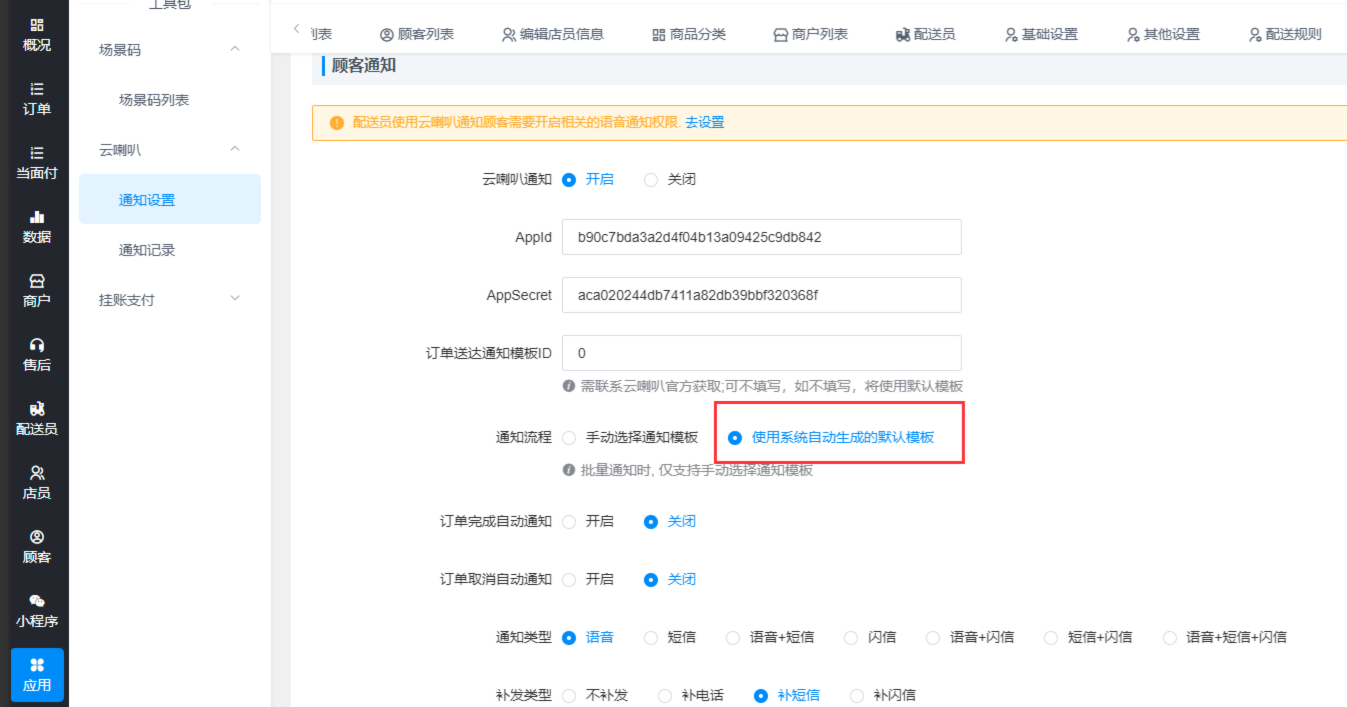Open 顾客 customers in left sidebar
1347x707 pixels.
tap(36, 547)
